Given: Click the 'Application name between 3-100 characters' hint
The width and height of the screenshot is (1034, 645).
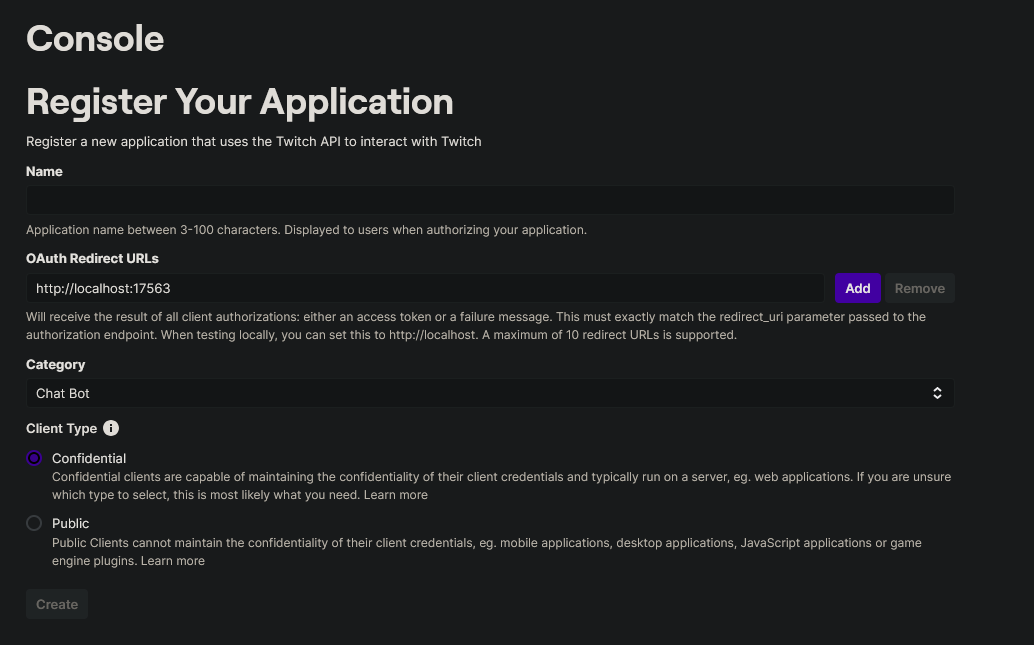Looking at the screenshot, I should click(306, 230).
